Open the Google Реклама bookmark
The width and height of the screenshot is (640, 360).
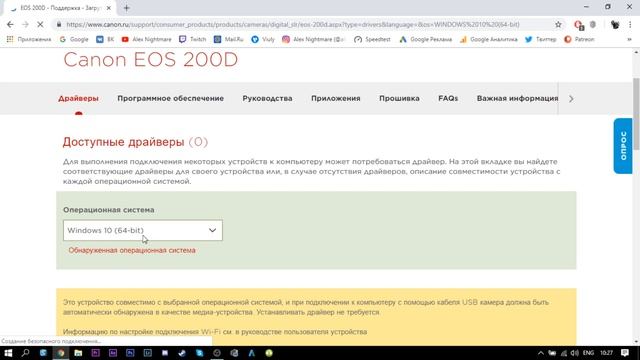[x=425, y=39]
